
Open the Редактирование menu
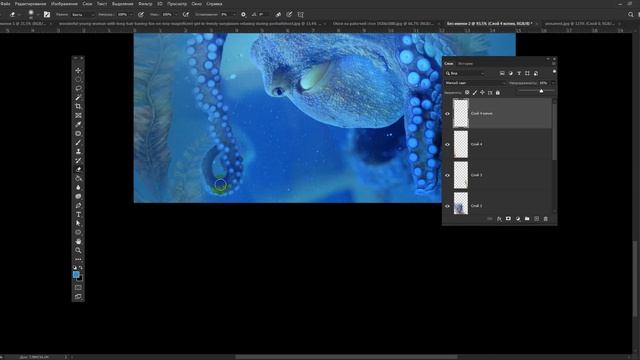tap(30, 4)
